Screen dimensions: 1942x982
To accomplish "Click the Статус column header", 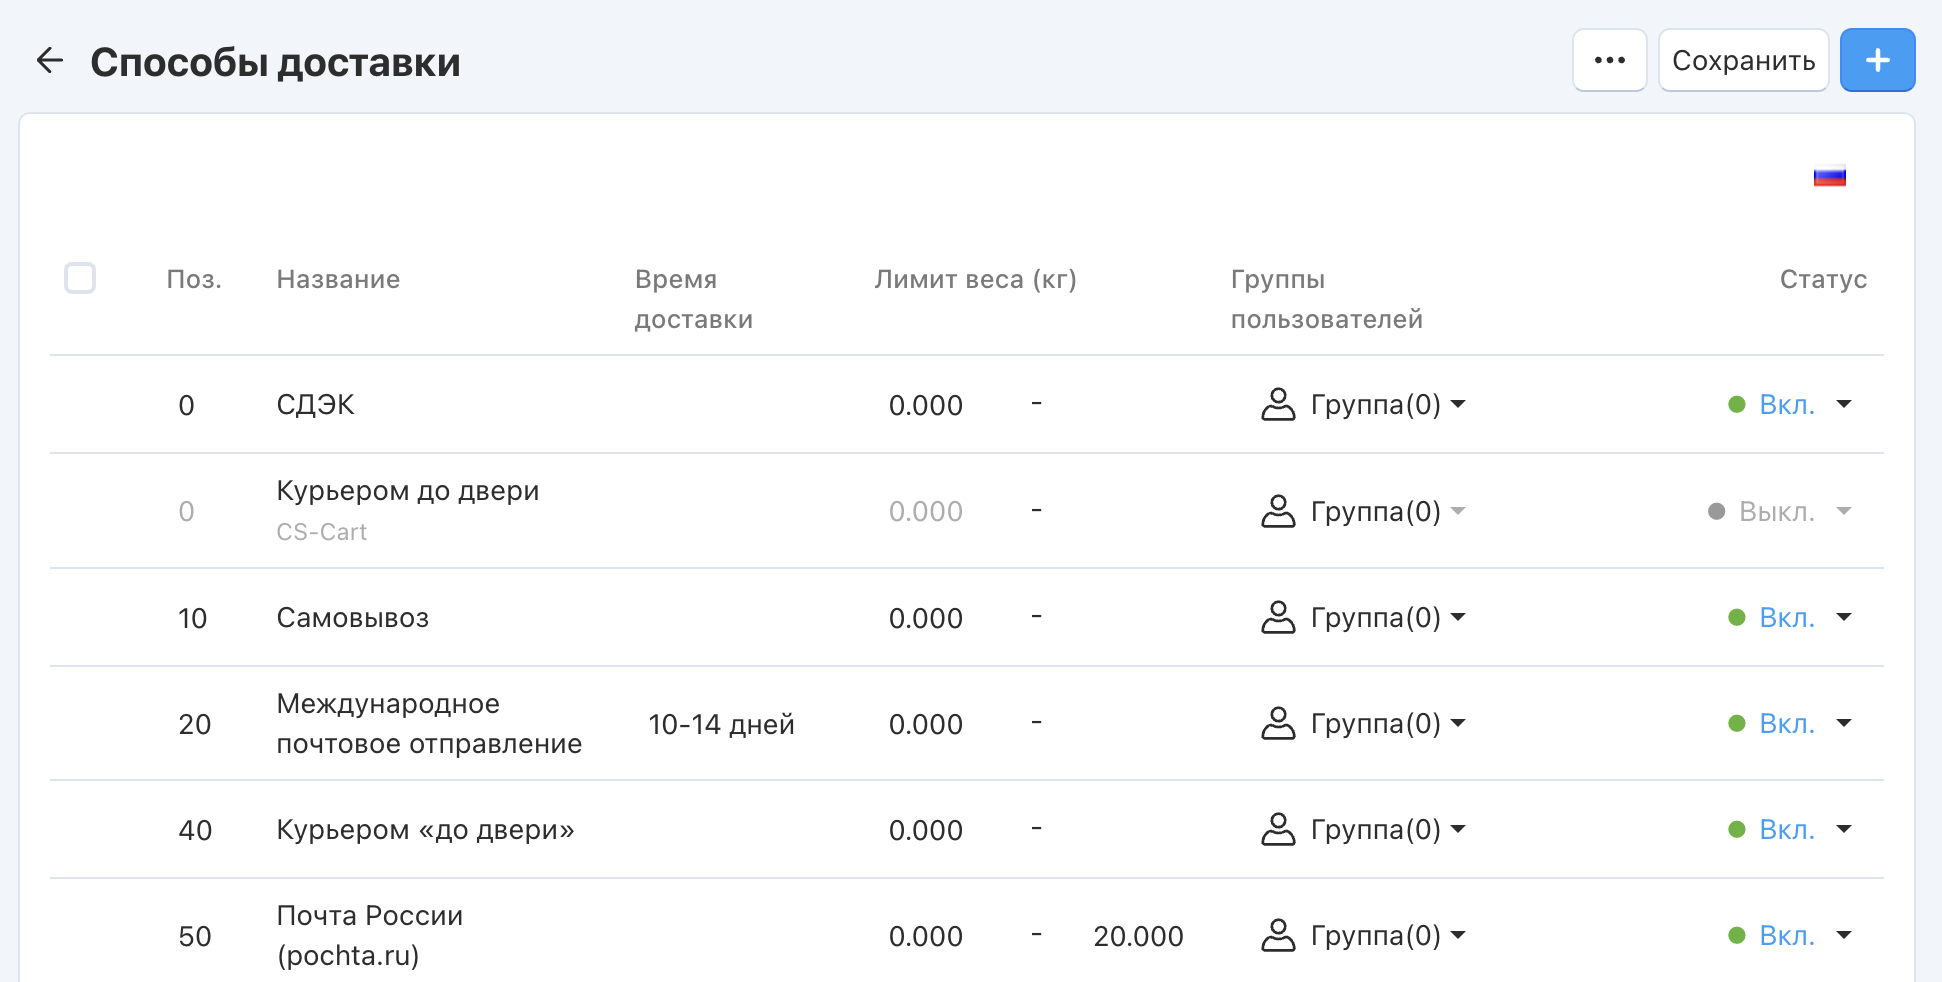I will coord(1822,279).
